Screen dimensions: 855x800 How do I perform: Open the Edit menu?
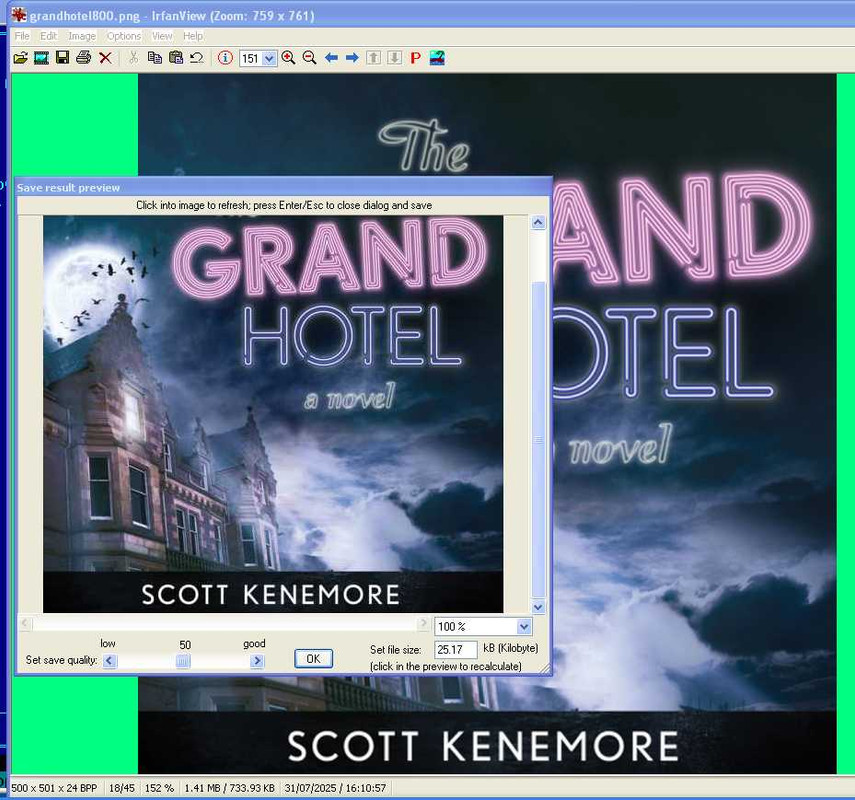tap(48, 36)
